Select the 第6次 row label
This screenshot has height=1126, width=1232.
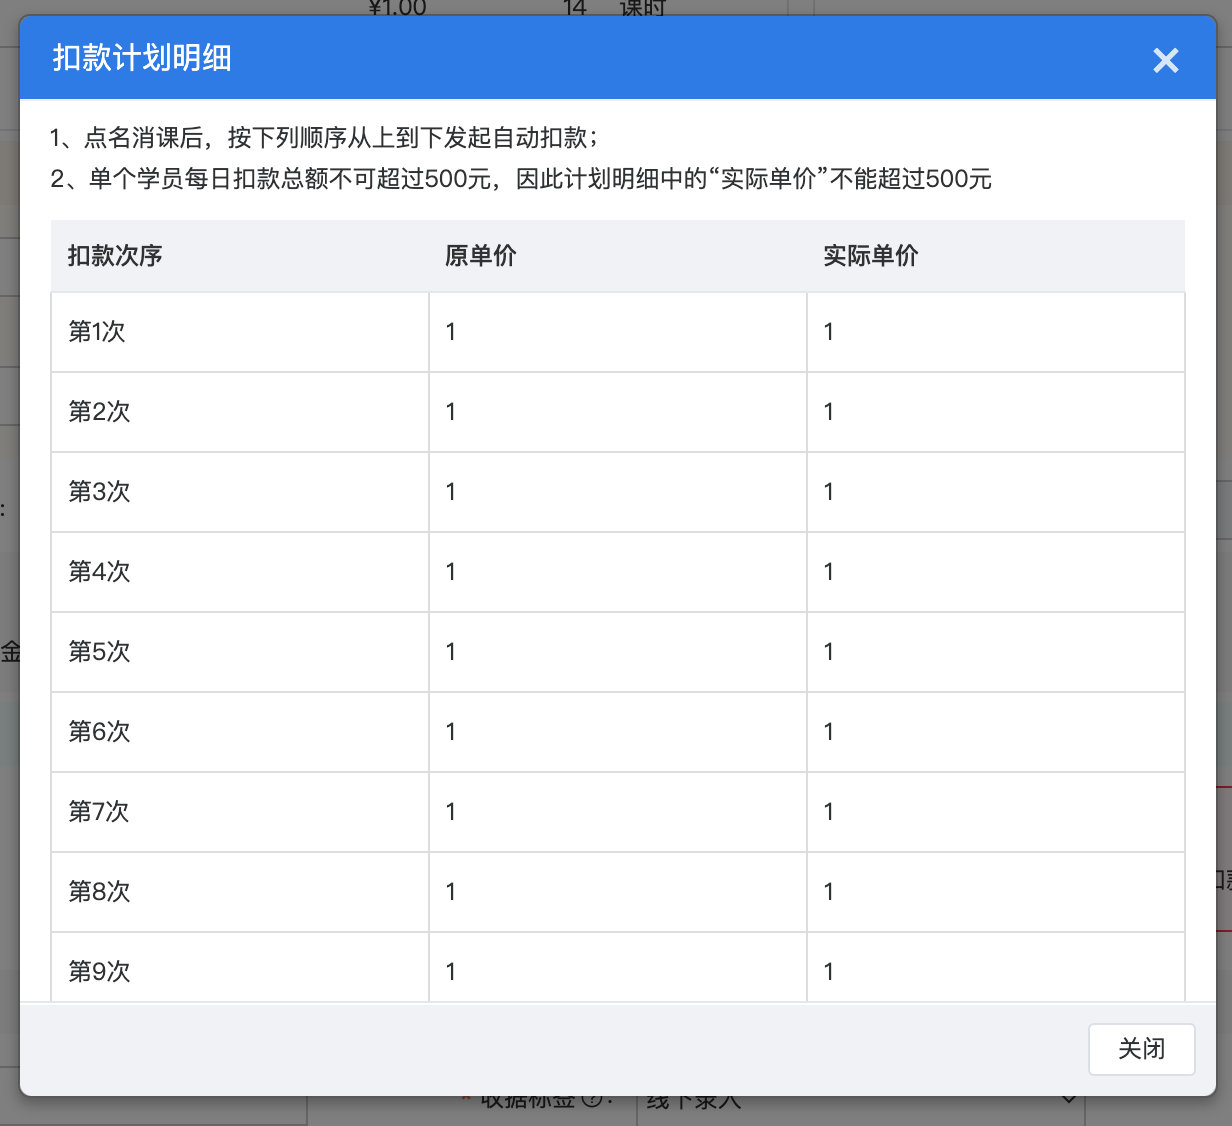[99, 732]
